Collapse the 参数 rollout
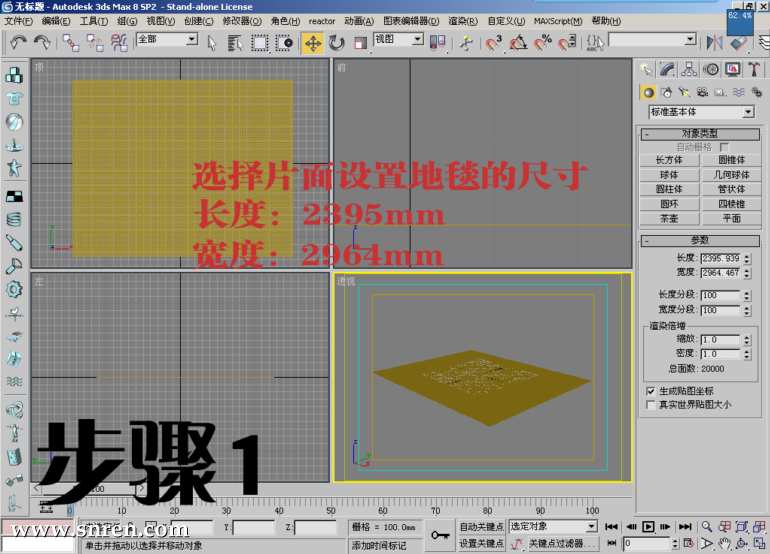Image resolution: width=770 pixels, height=554 pixels. coord(700,240)
